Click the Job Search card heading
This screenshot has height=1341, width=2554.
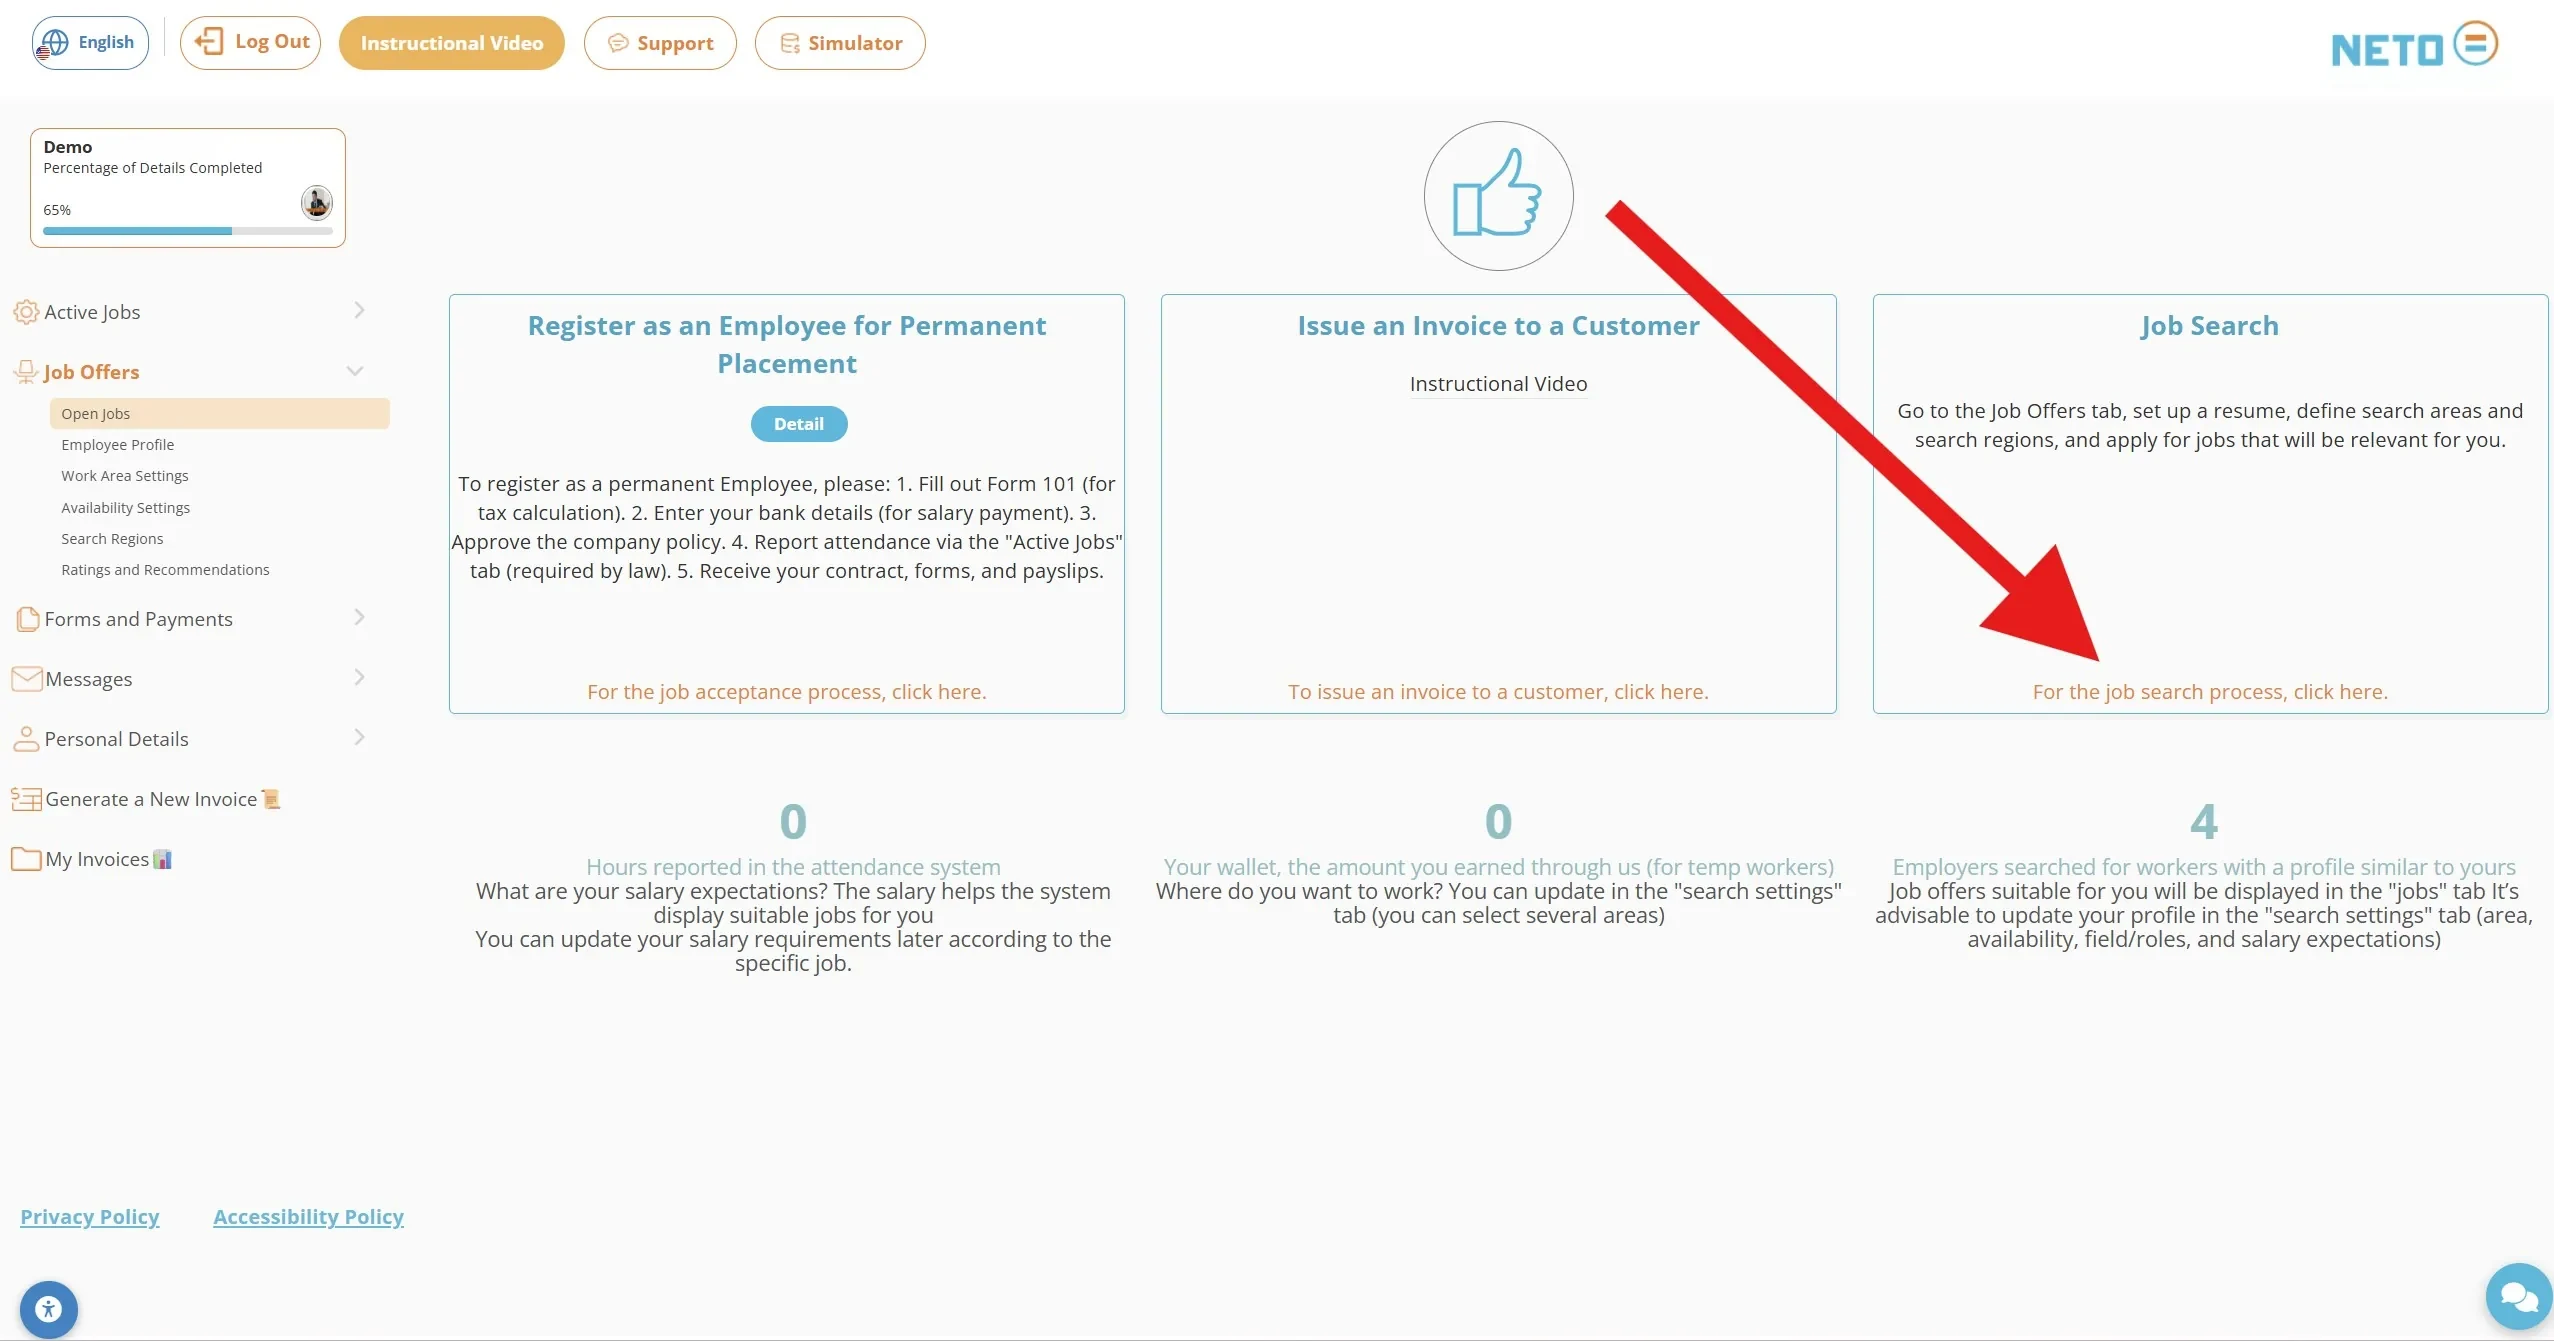tap(2210, 326)
